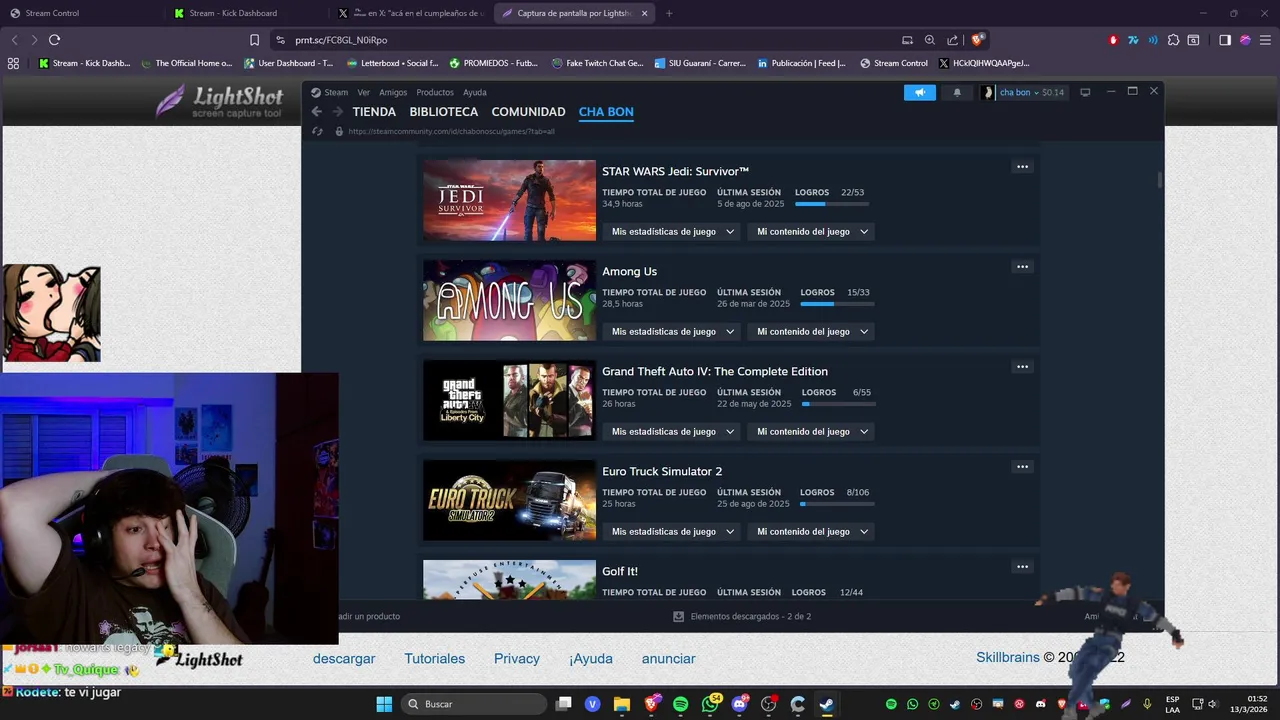Reload the Steam community page
1280x720 pixels.
317,131
